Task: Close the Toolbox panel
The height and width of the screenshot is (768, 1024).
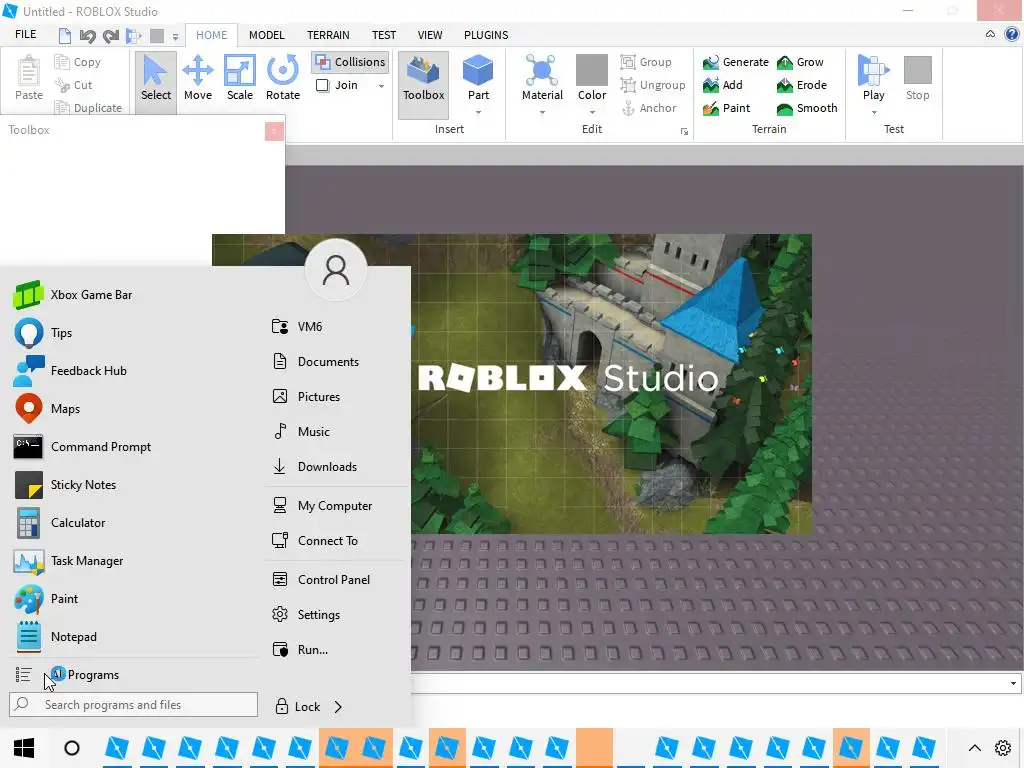Action: [x=274, y=131]
